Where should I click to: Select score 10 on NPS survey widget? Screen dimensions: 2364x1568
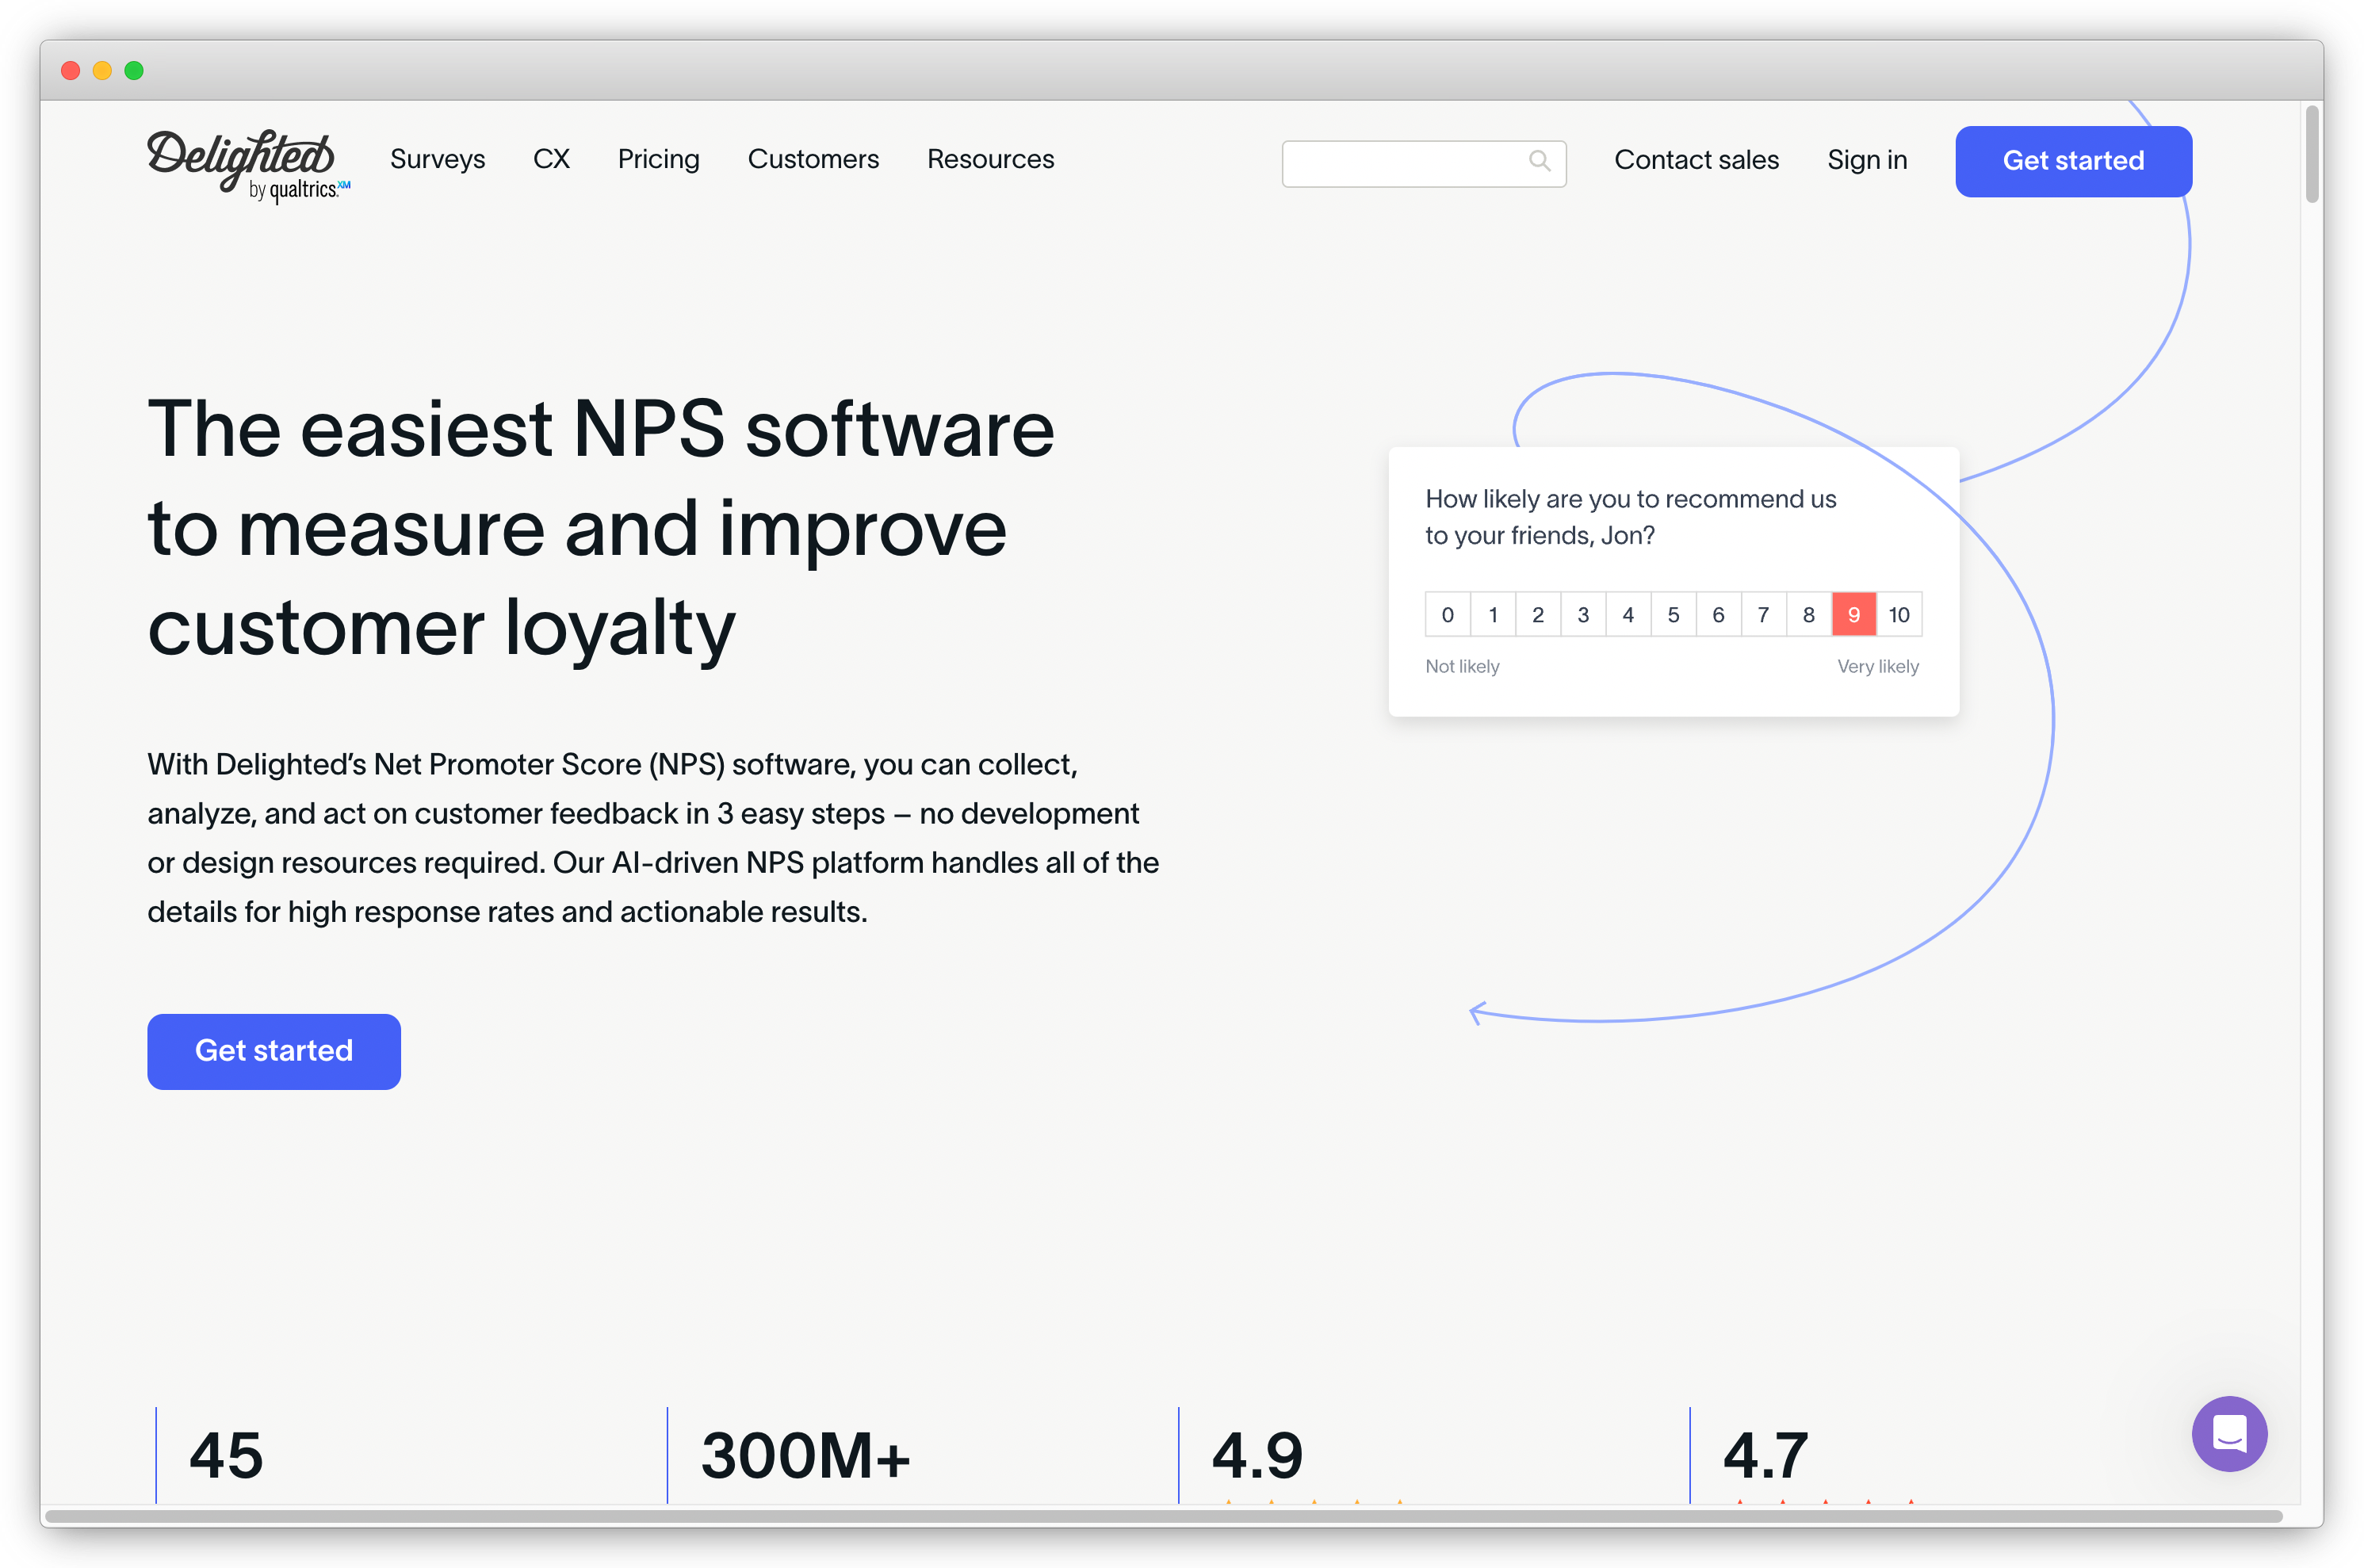click(x=1899, y=614)
